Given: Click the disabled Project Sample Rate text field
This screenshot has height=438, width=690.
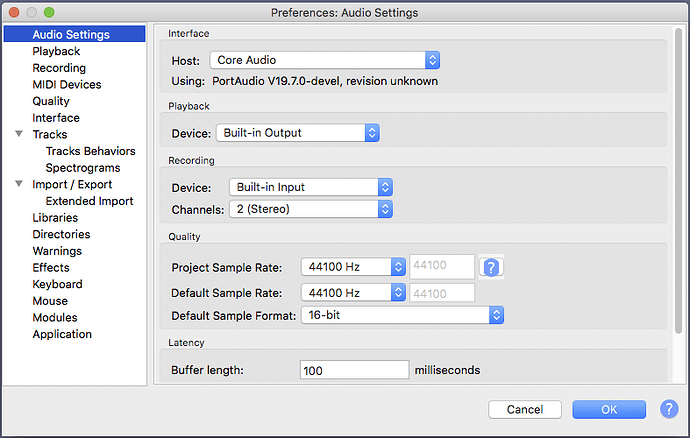Looking at the screenshot, I should [442, 266].
